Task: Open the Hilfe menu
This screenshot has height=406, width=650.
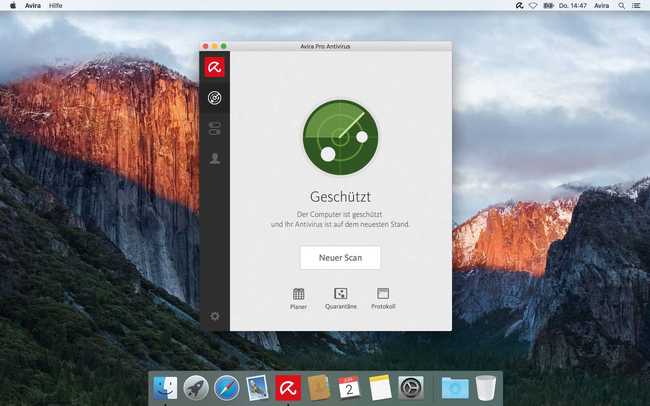Action: pyautogui.click(x=56, y=5)
